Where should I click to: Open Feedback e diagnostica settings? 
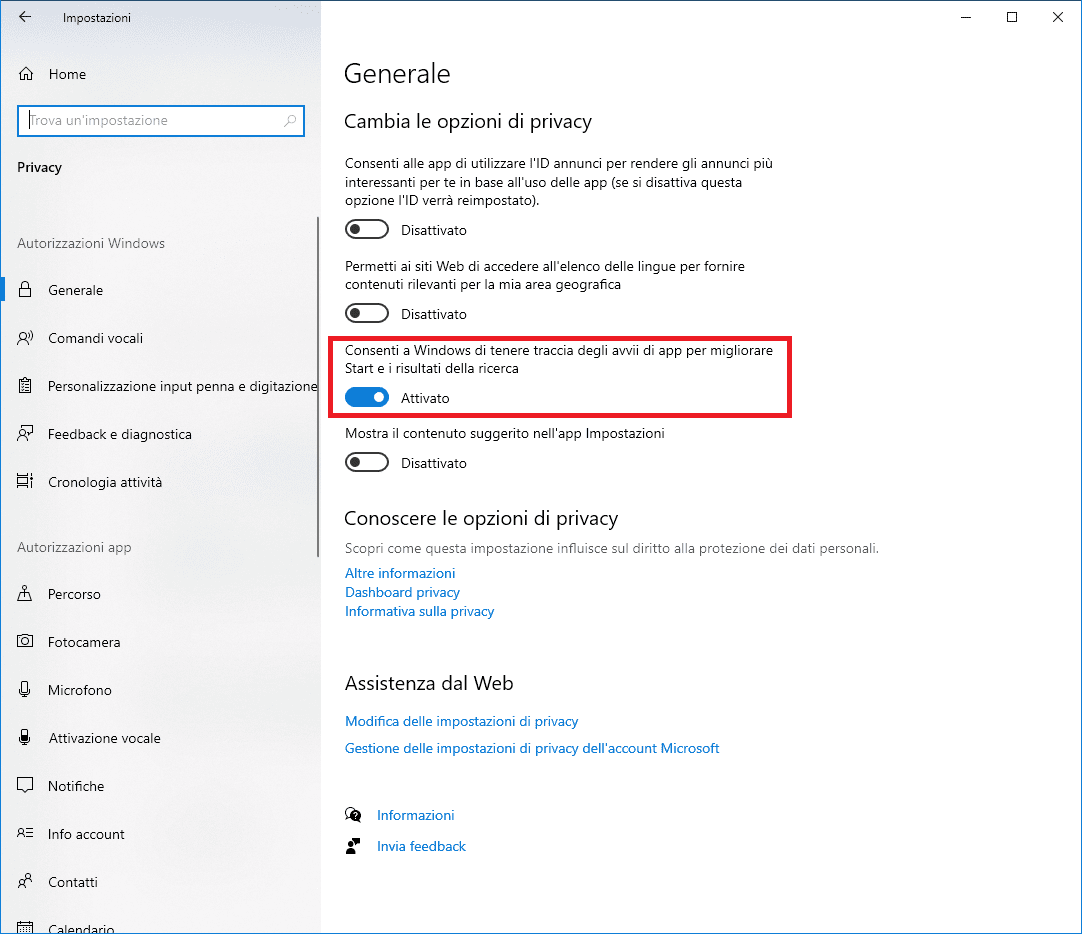point(119,434)
